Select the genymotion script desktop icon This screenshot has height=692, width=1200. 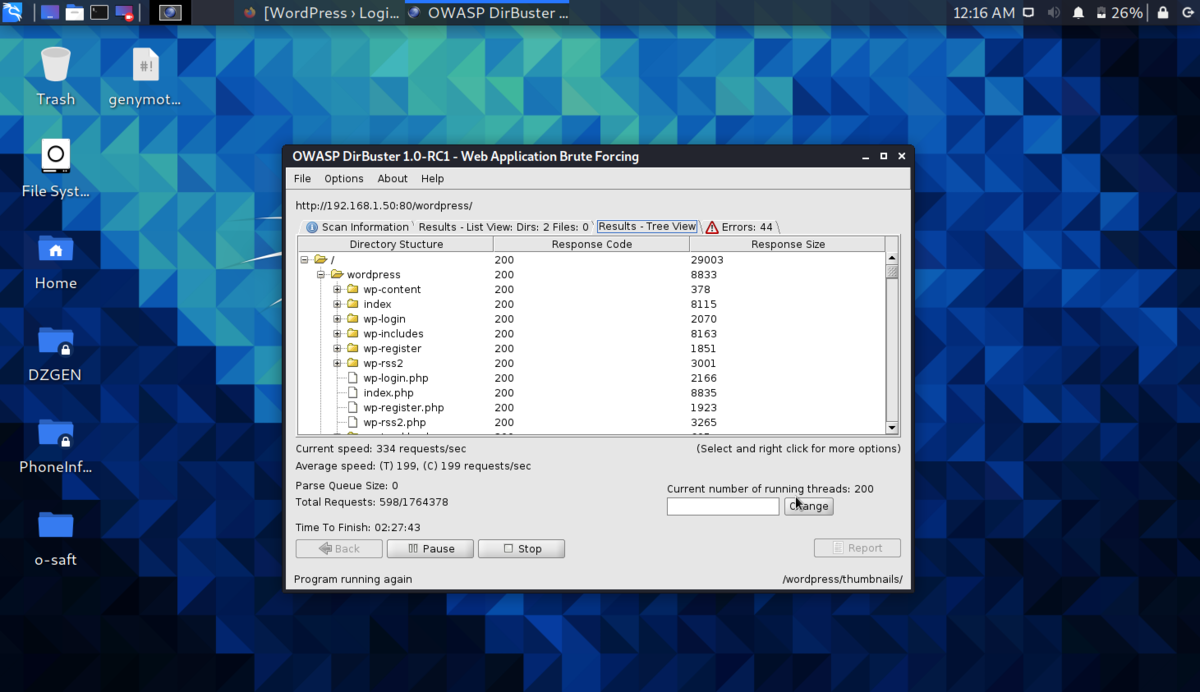pyautogui.click(x=145, y=77)
